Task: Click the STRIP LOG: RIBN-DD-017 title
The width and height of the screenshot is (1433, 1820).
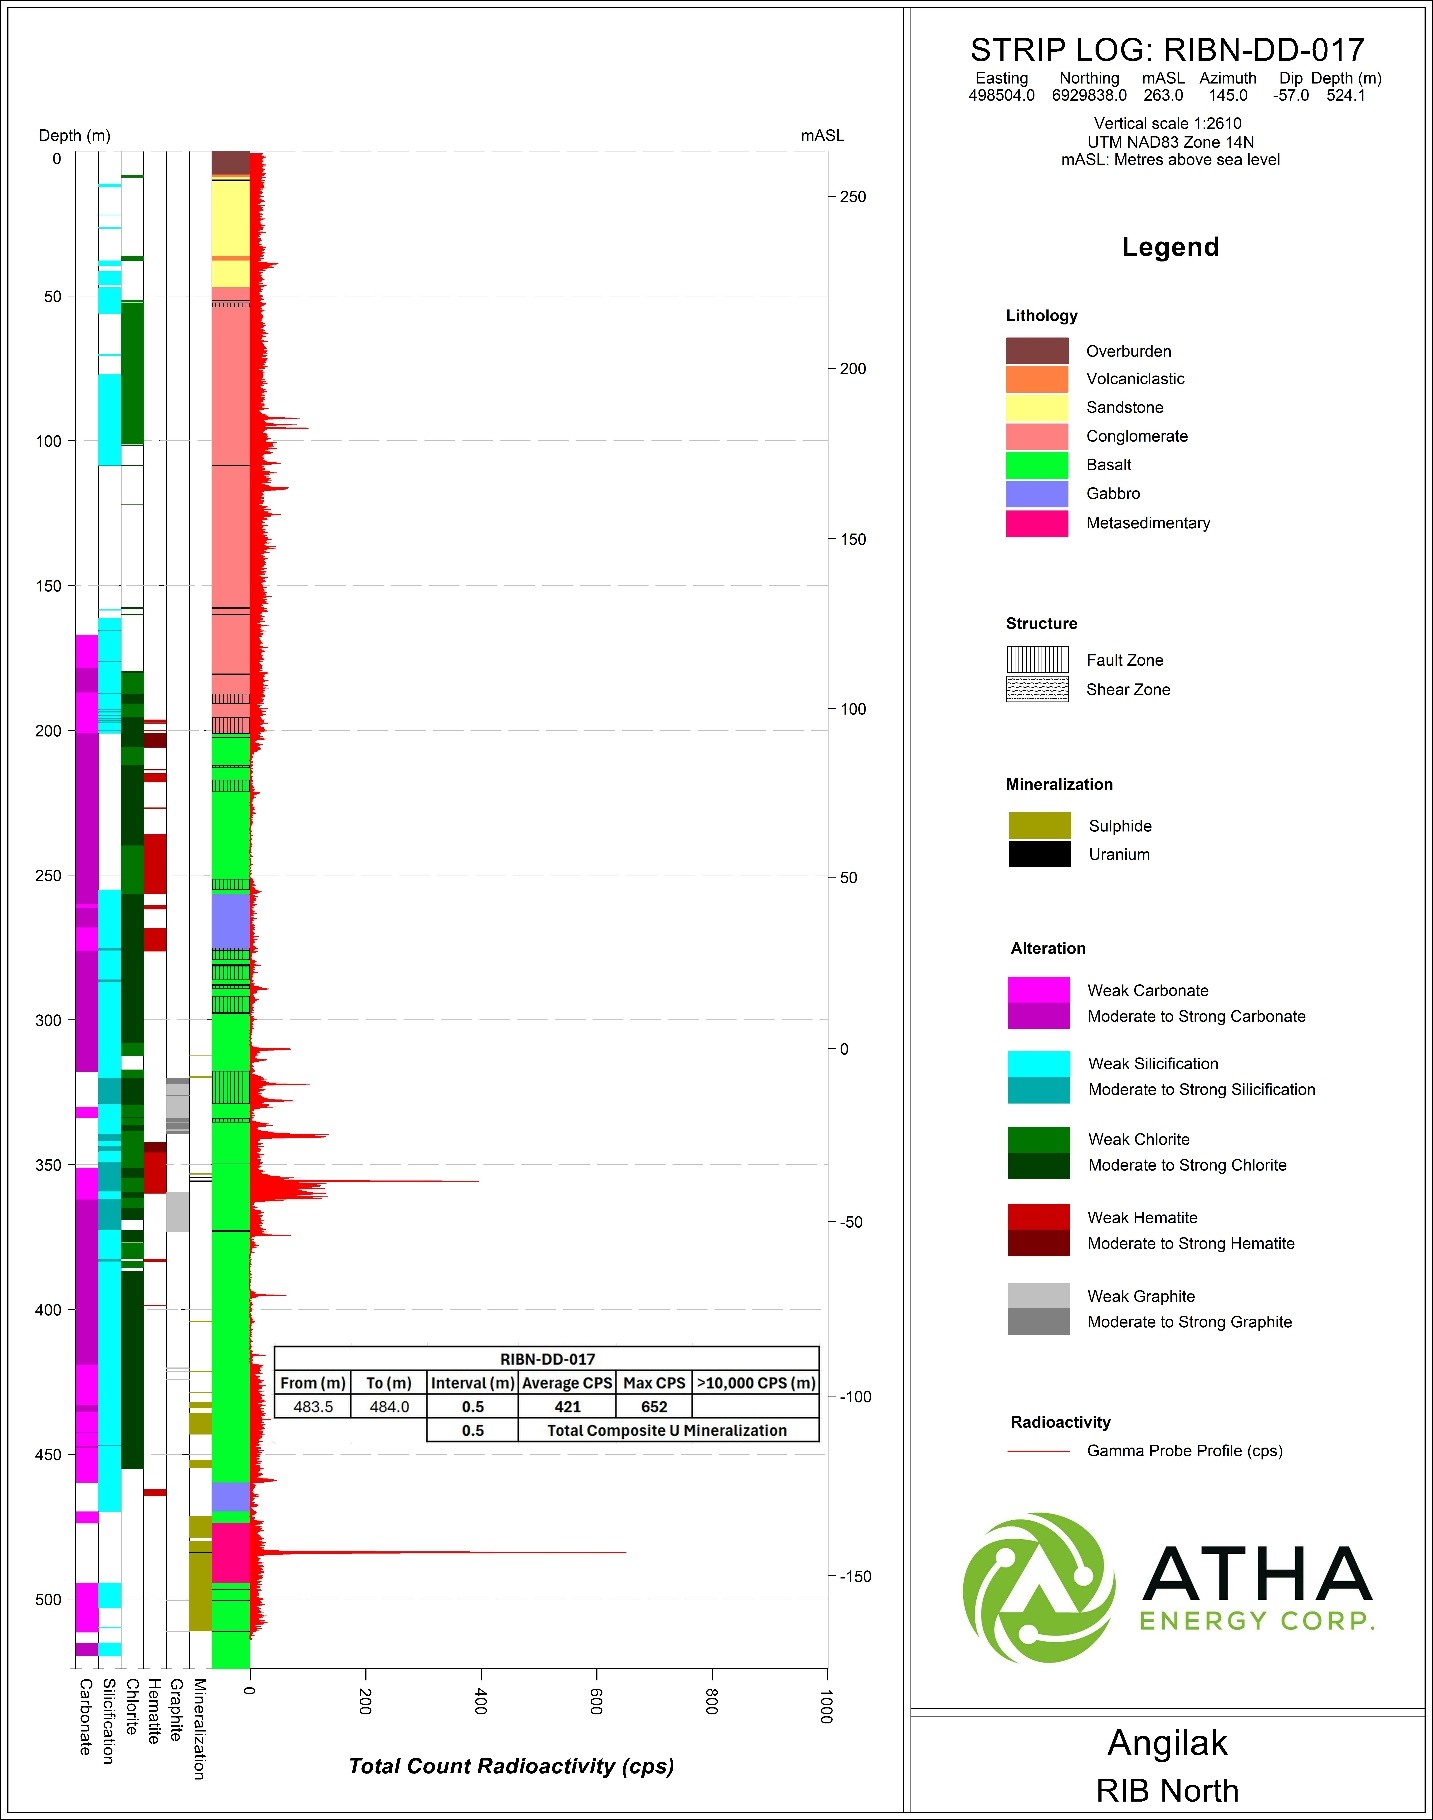Action: click(x=1167, y=50)
